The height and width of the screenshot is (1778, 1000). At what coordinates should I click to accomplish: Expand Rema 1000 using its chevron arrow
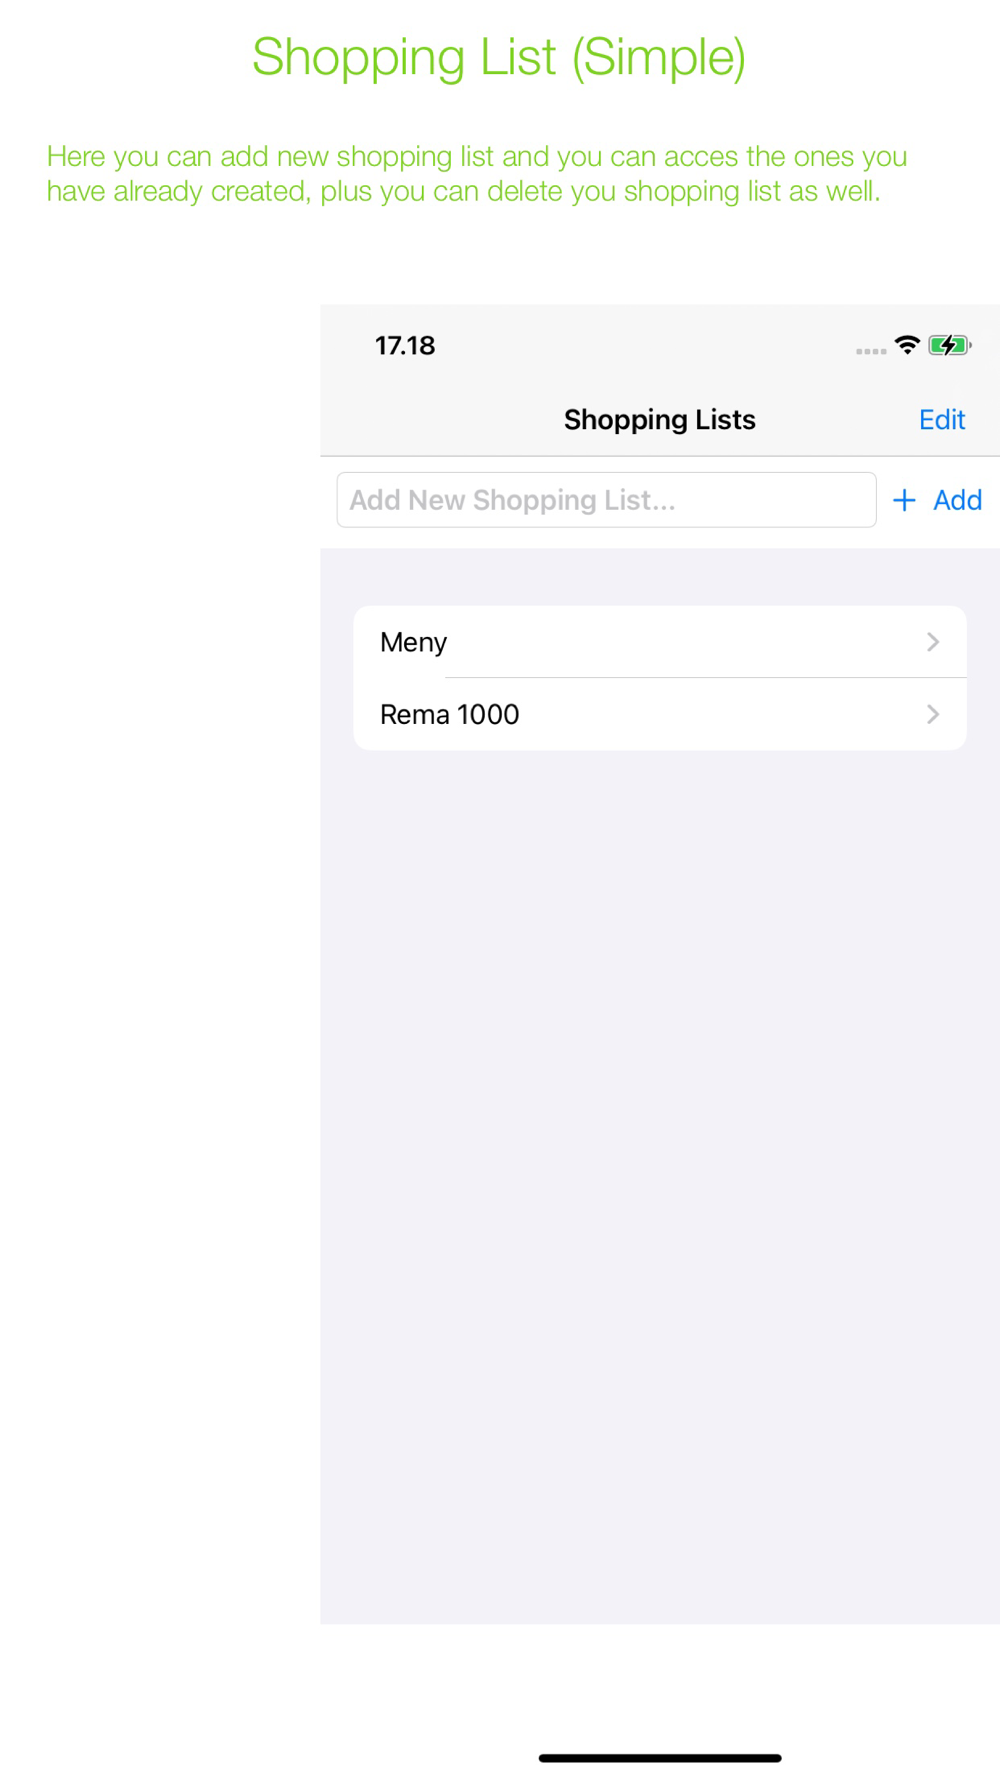point(933,714)
